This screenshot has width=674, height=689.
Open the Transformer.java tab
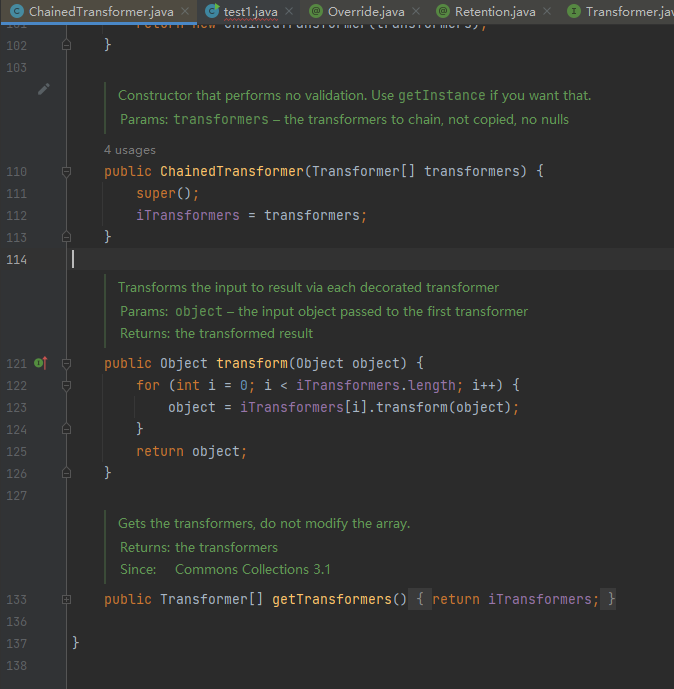[x=628, y=12]
